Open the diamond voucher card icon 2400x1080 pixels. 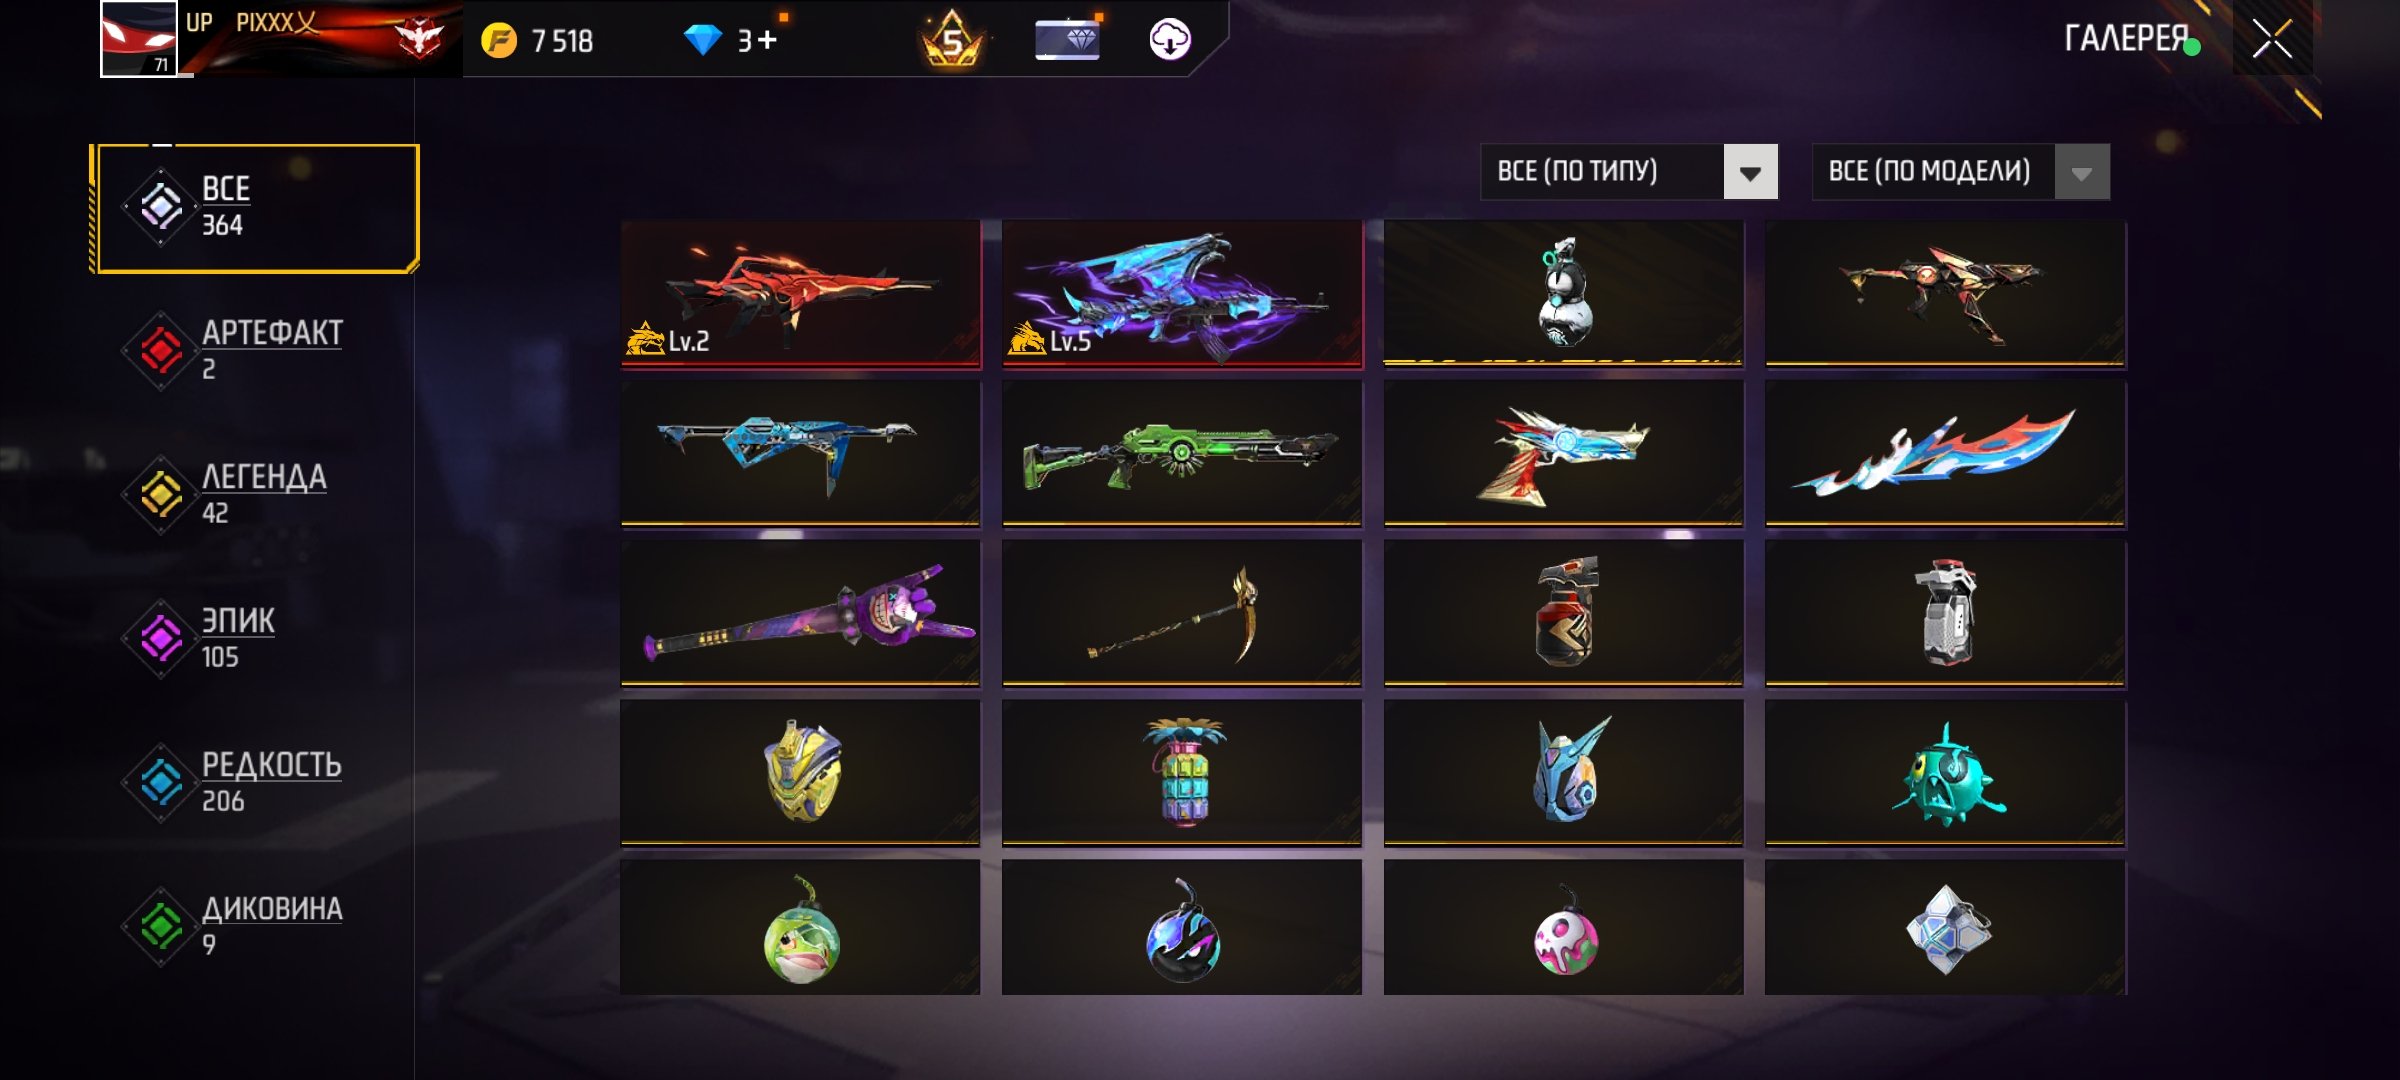(x=1067, y=40)
